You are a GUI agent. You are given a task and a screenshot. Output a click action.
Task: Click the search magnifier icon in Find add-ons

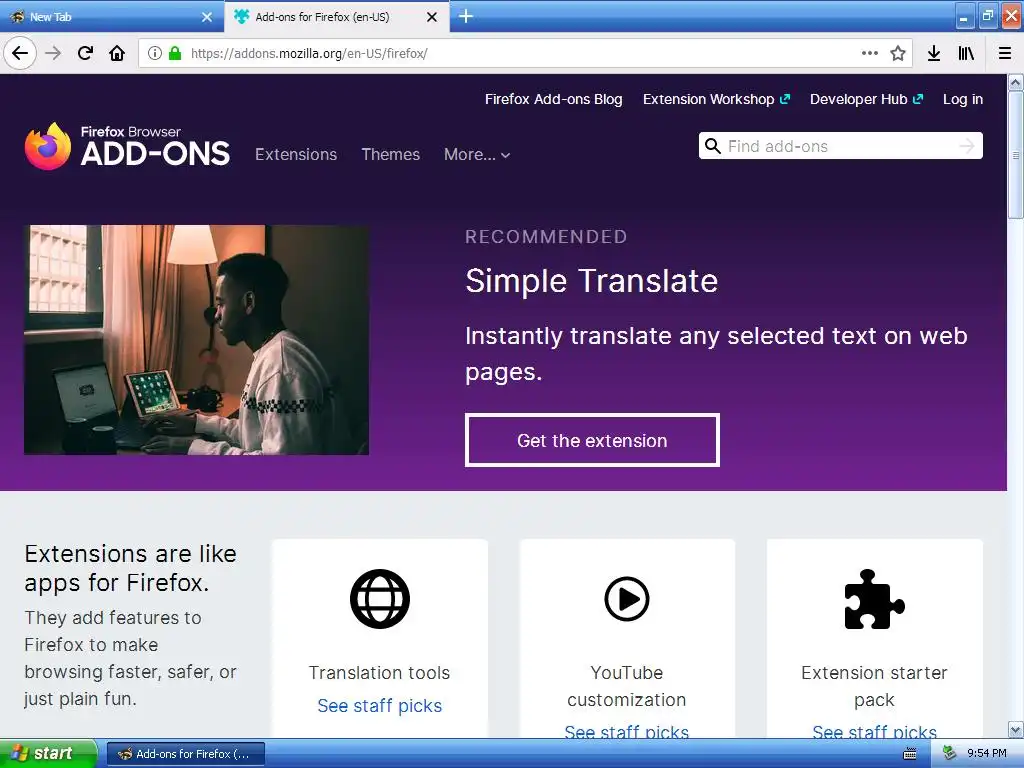713,146
